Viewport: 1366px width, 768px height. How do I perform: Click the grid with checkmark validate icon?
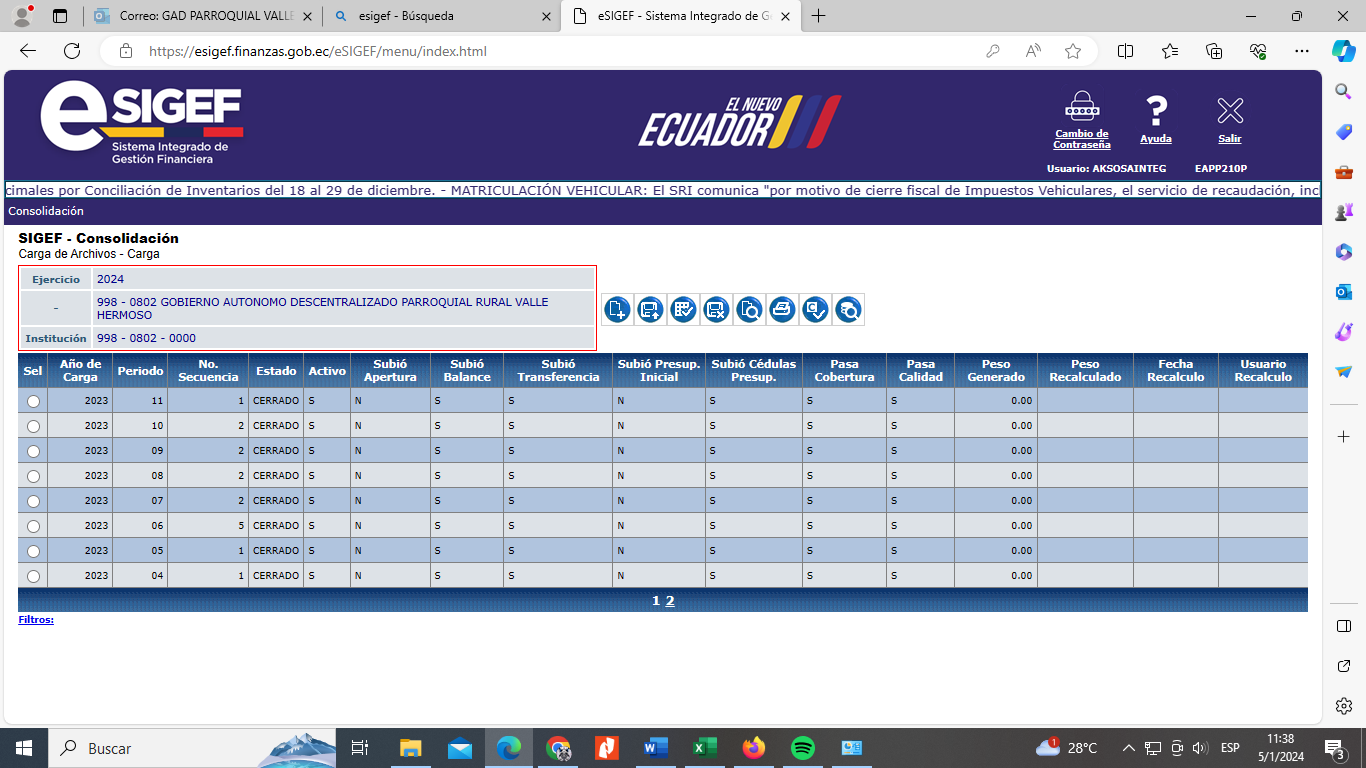683,310
